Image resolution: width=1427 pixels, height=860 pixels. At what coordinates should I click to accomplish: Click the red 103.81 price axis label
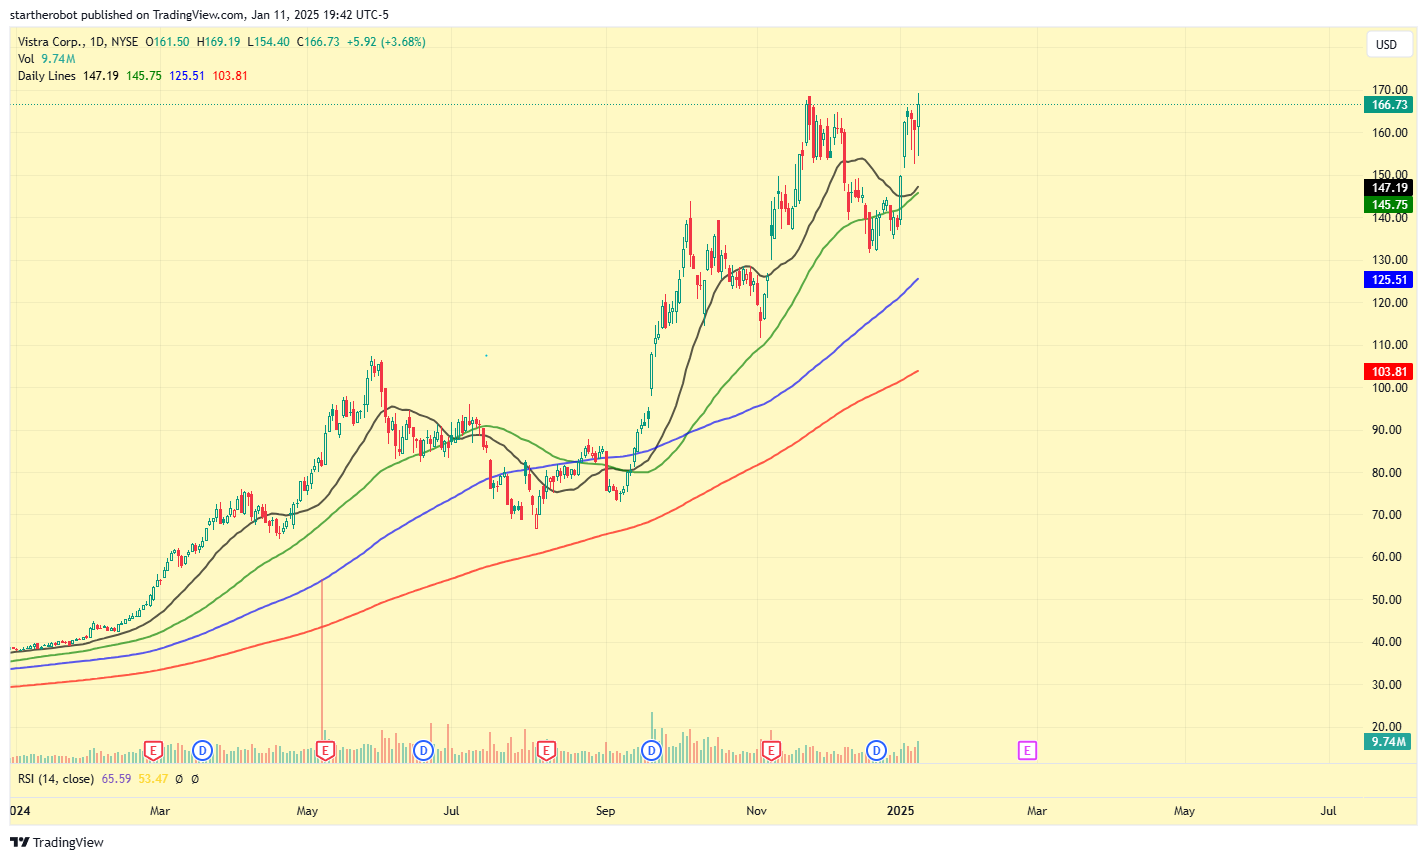click(x=1388, y=372)
